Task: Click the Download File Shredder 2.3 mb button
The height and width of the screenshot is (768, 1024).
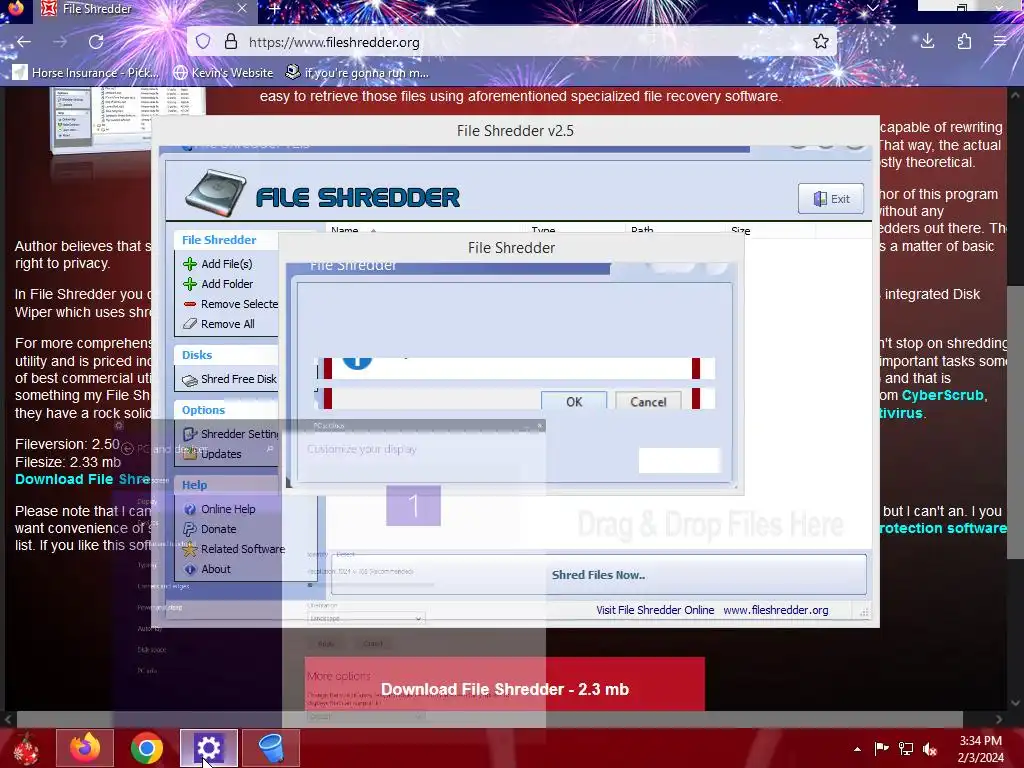Action: 505,684
